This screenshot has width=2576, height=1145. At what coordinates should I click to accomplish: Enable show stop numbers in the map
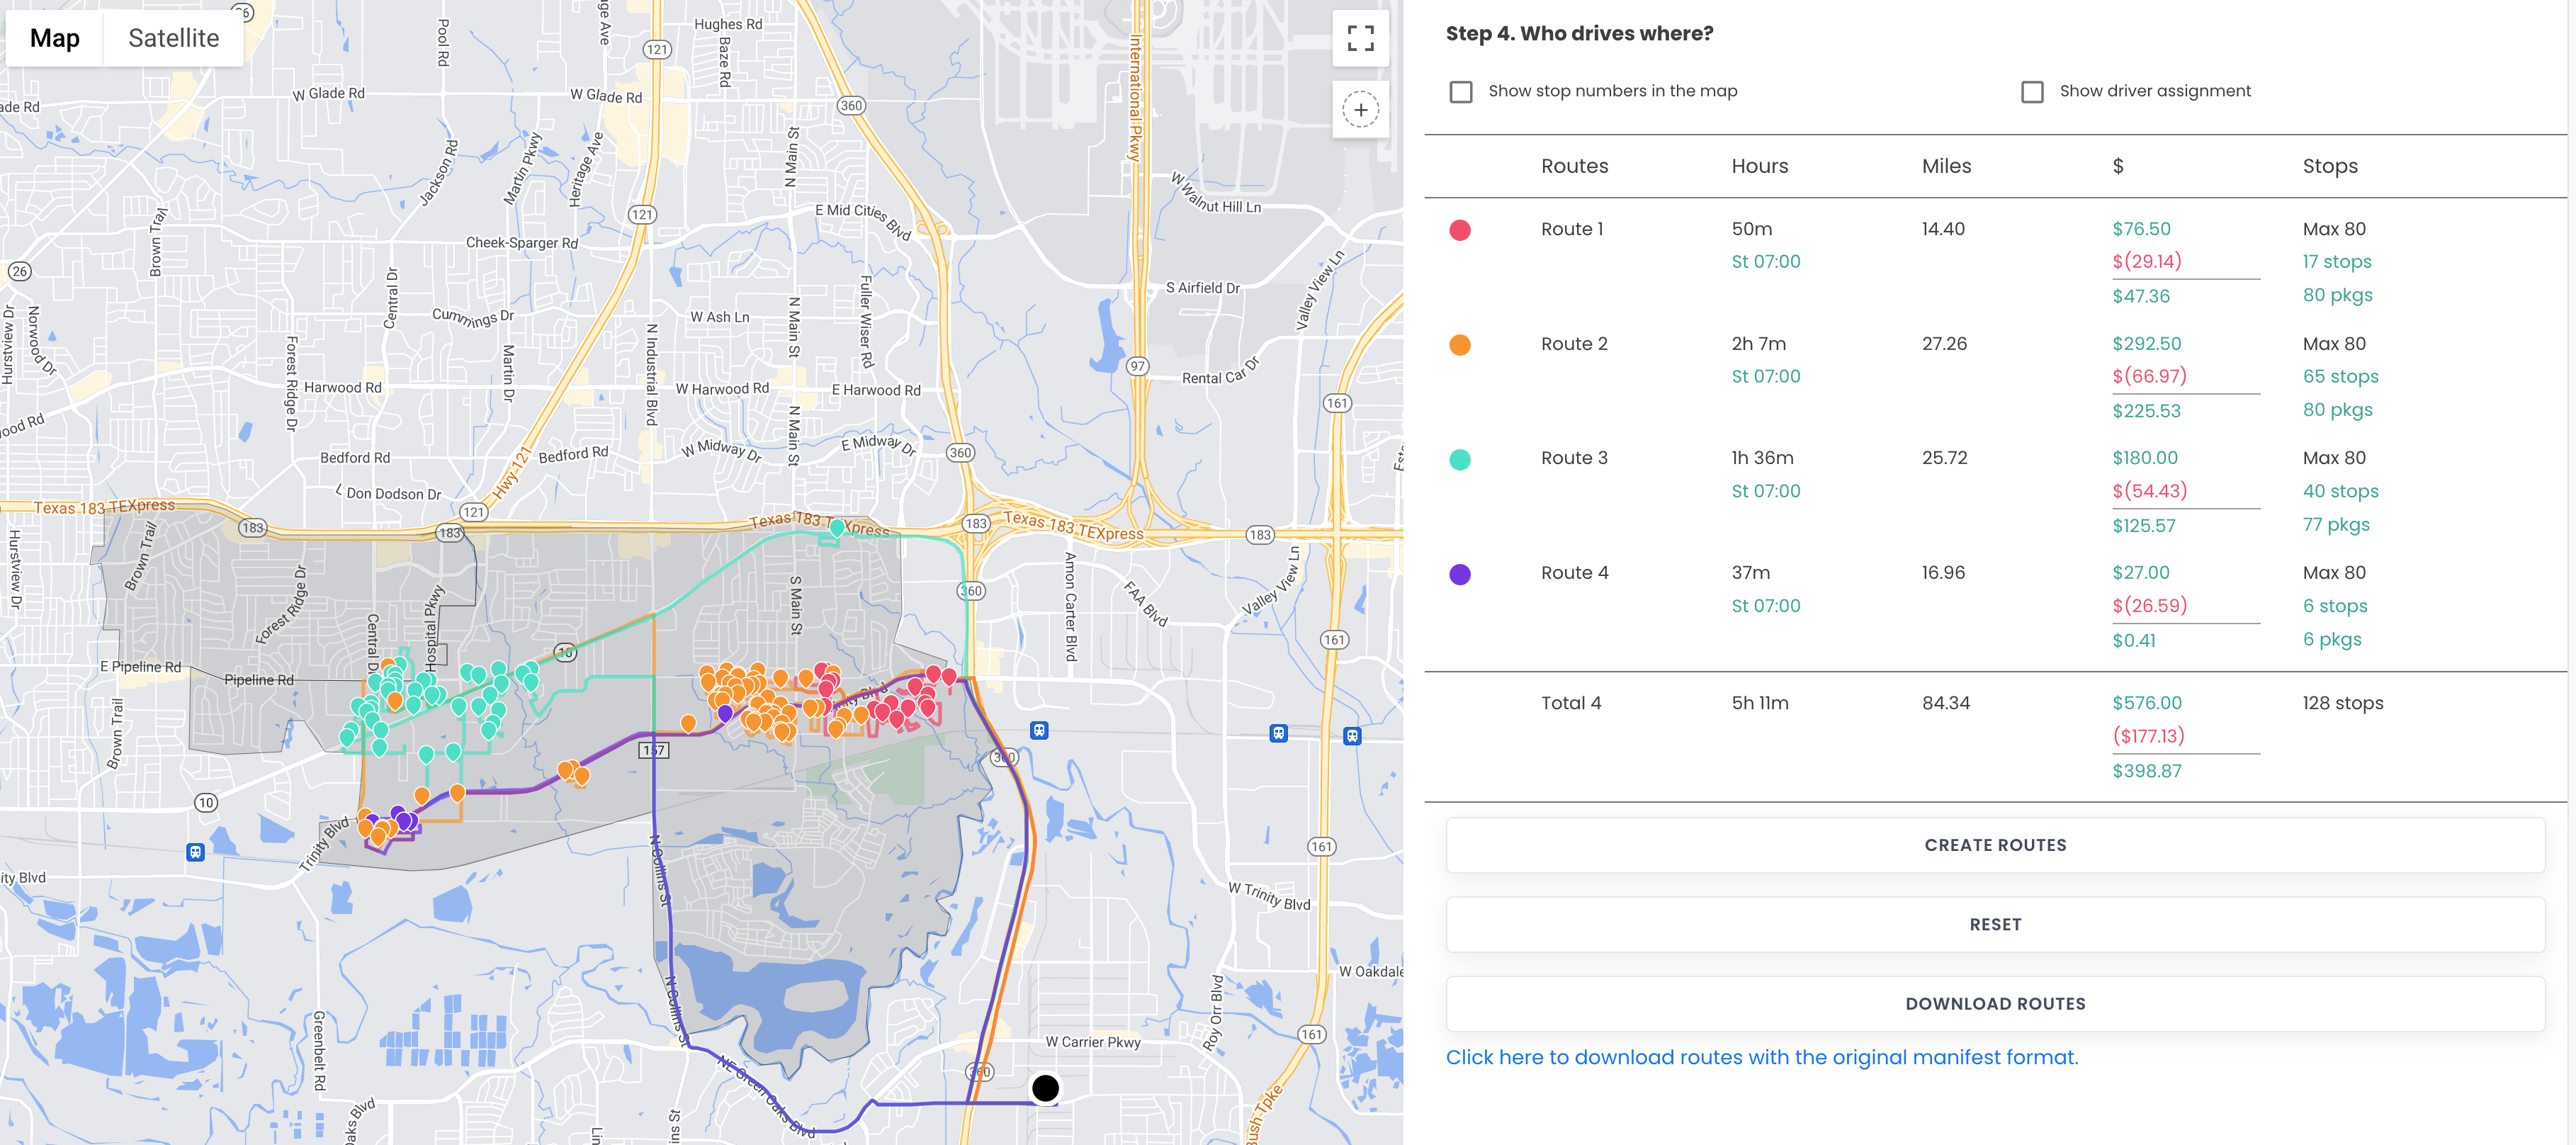(1461, 92)
